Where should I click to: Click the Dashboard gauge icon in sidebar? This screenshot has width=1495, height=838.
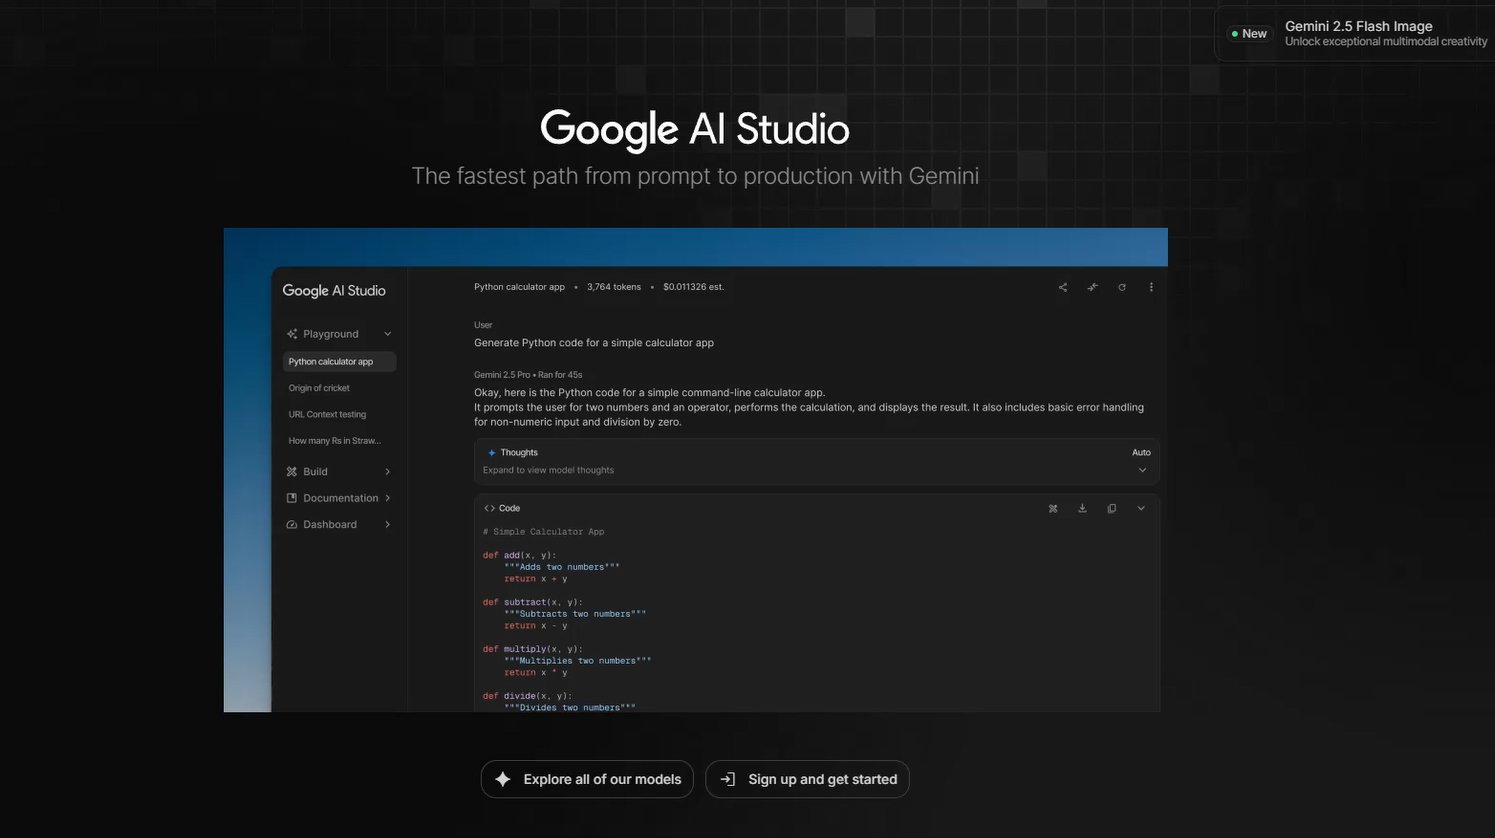coord(292,524)
